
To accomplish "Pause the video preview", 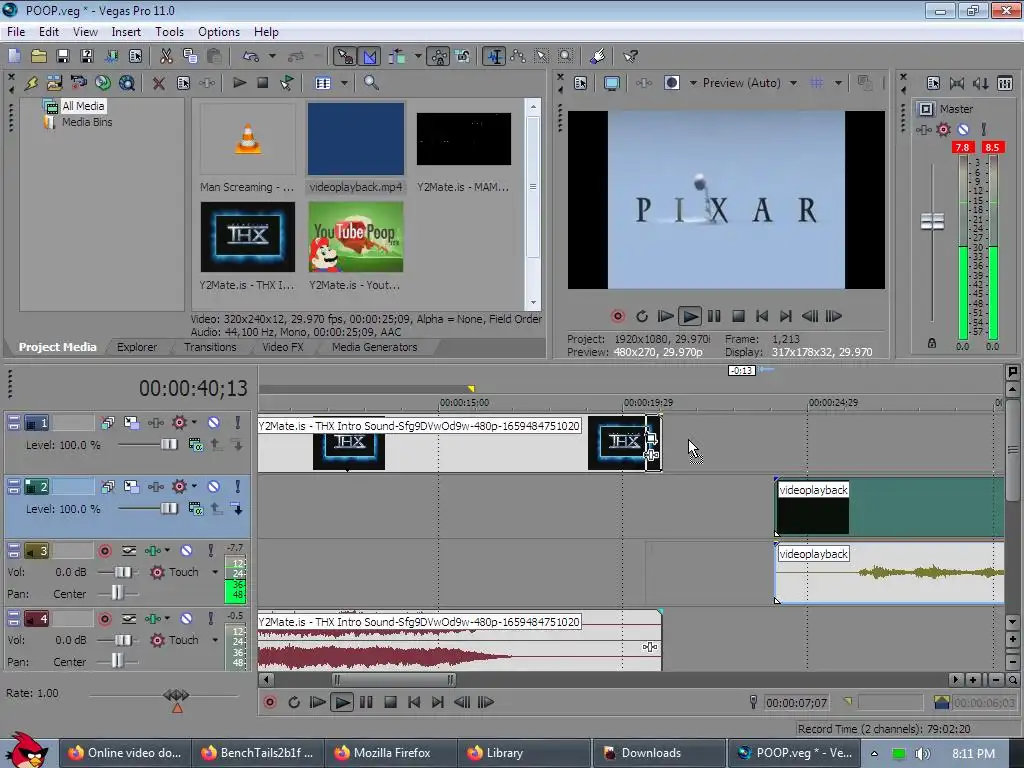I will click(714, 316).
